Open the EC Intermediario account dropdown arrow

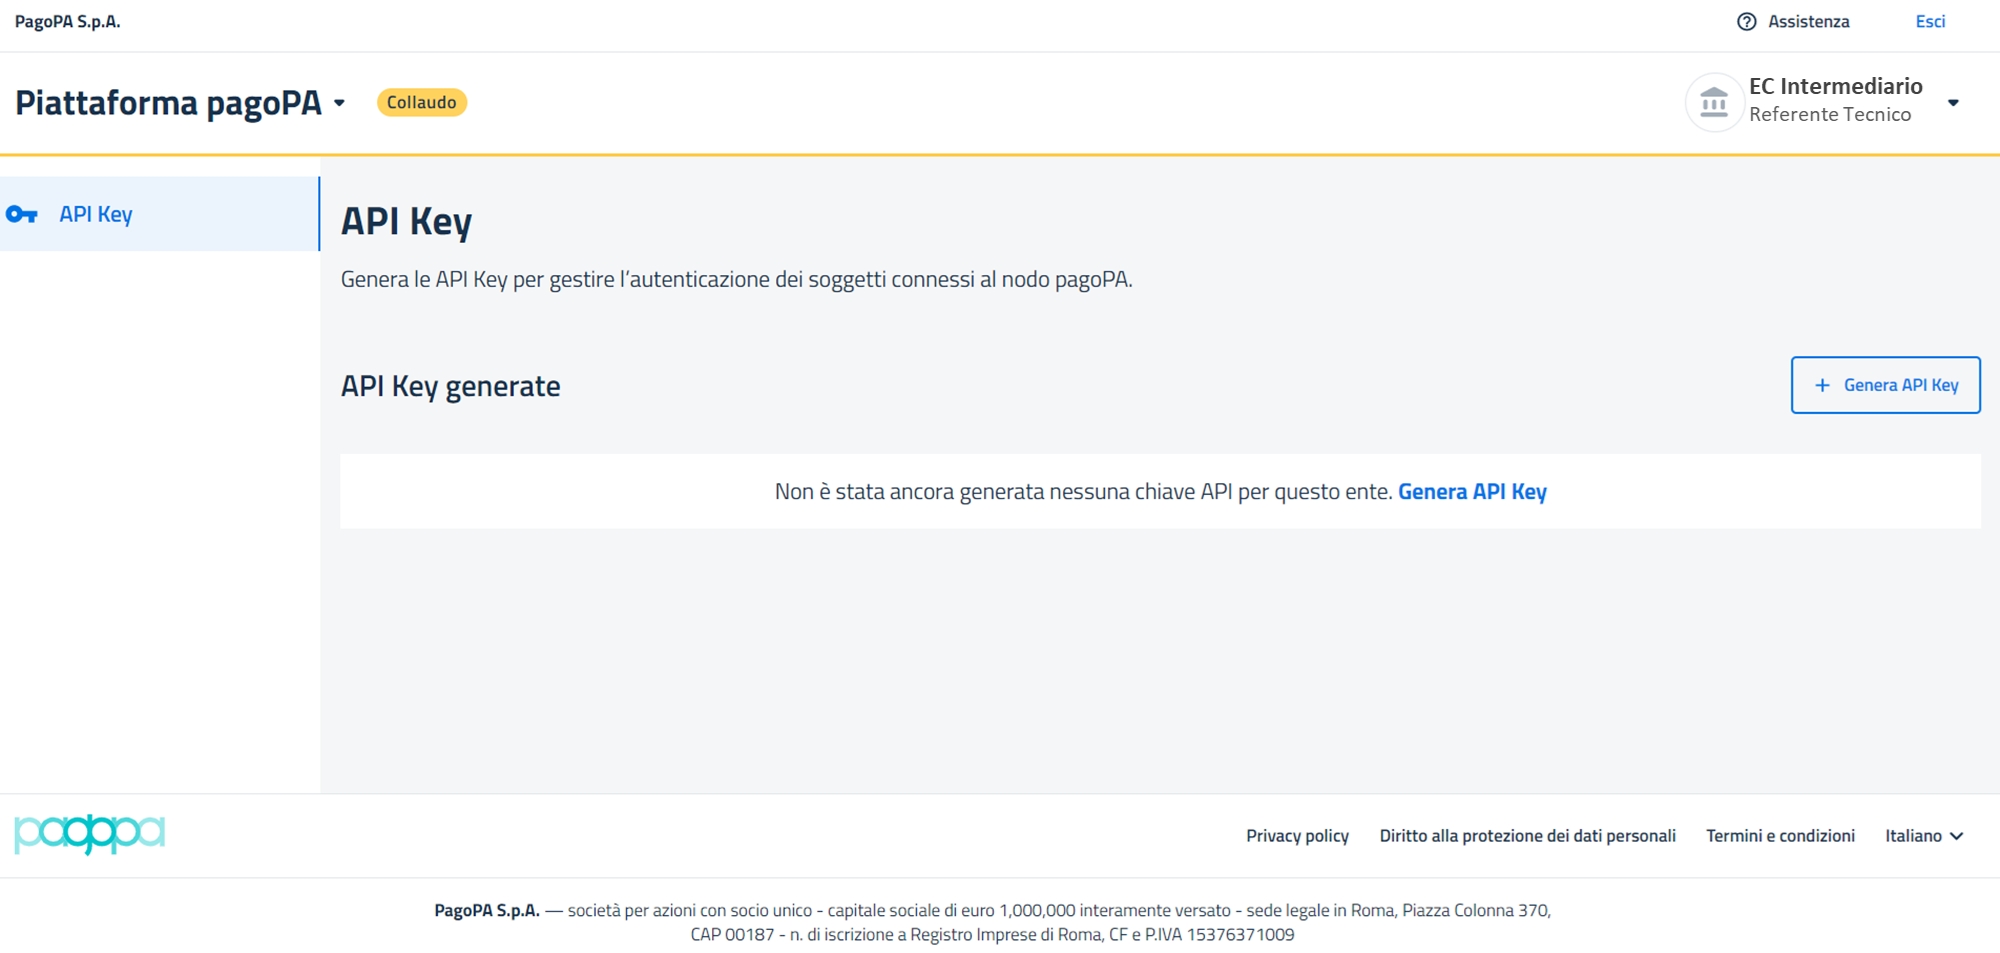point(1953,102)
